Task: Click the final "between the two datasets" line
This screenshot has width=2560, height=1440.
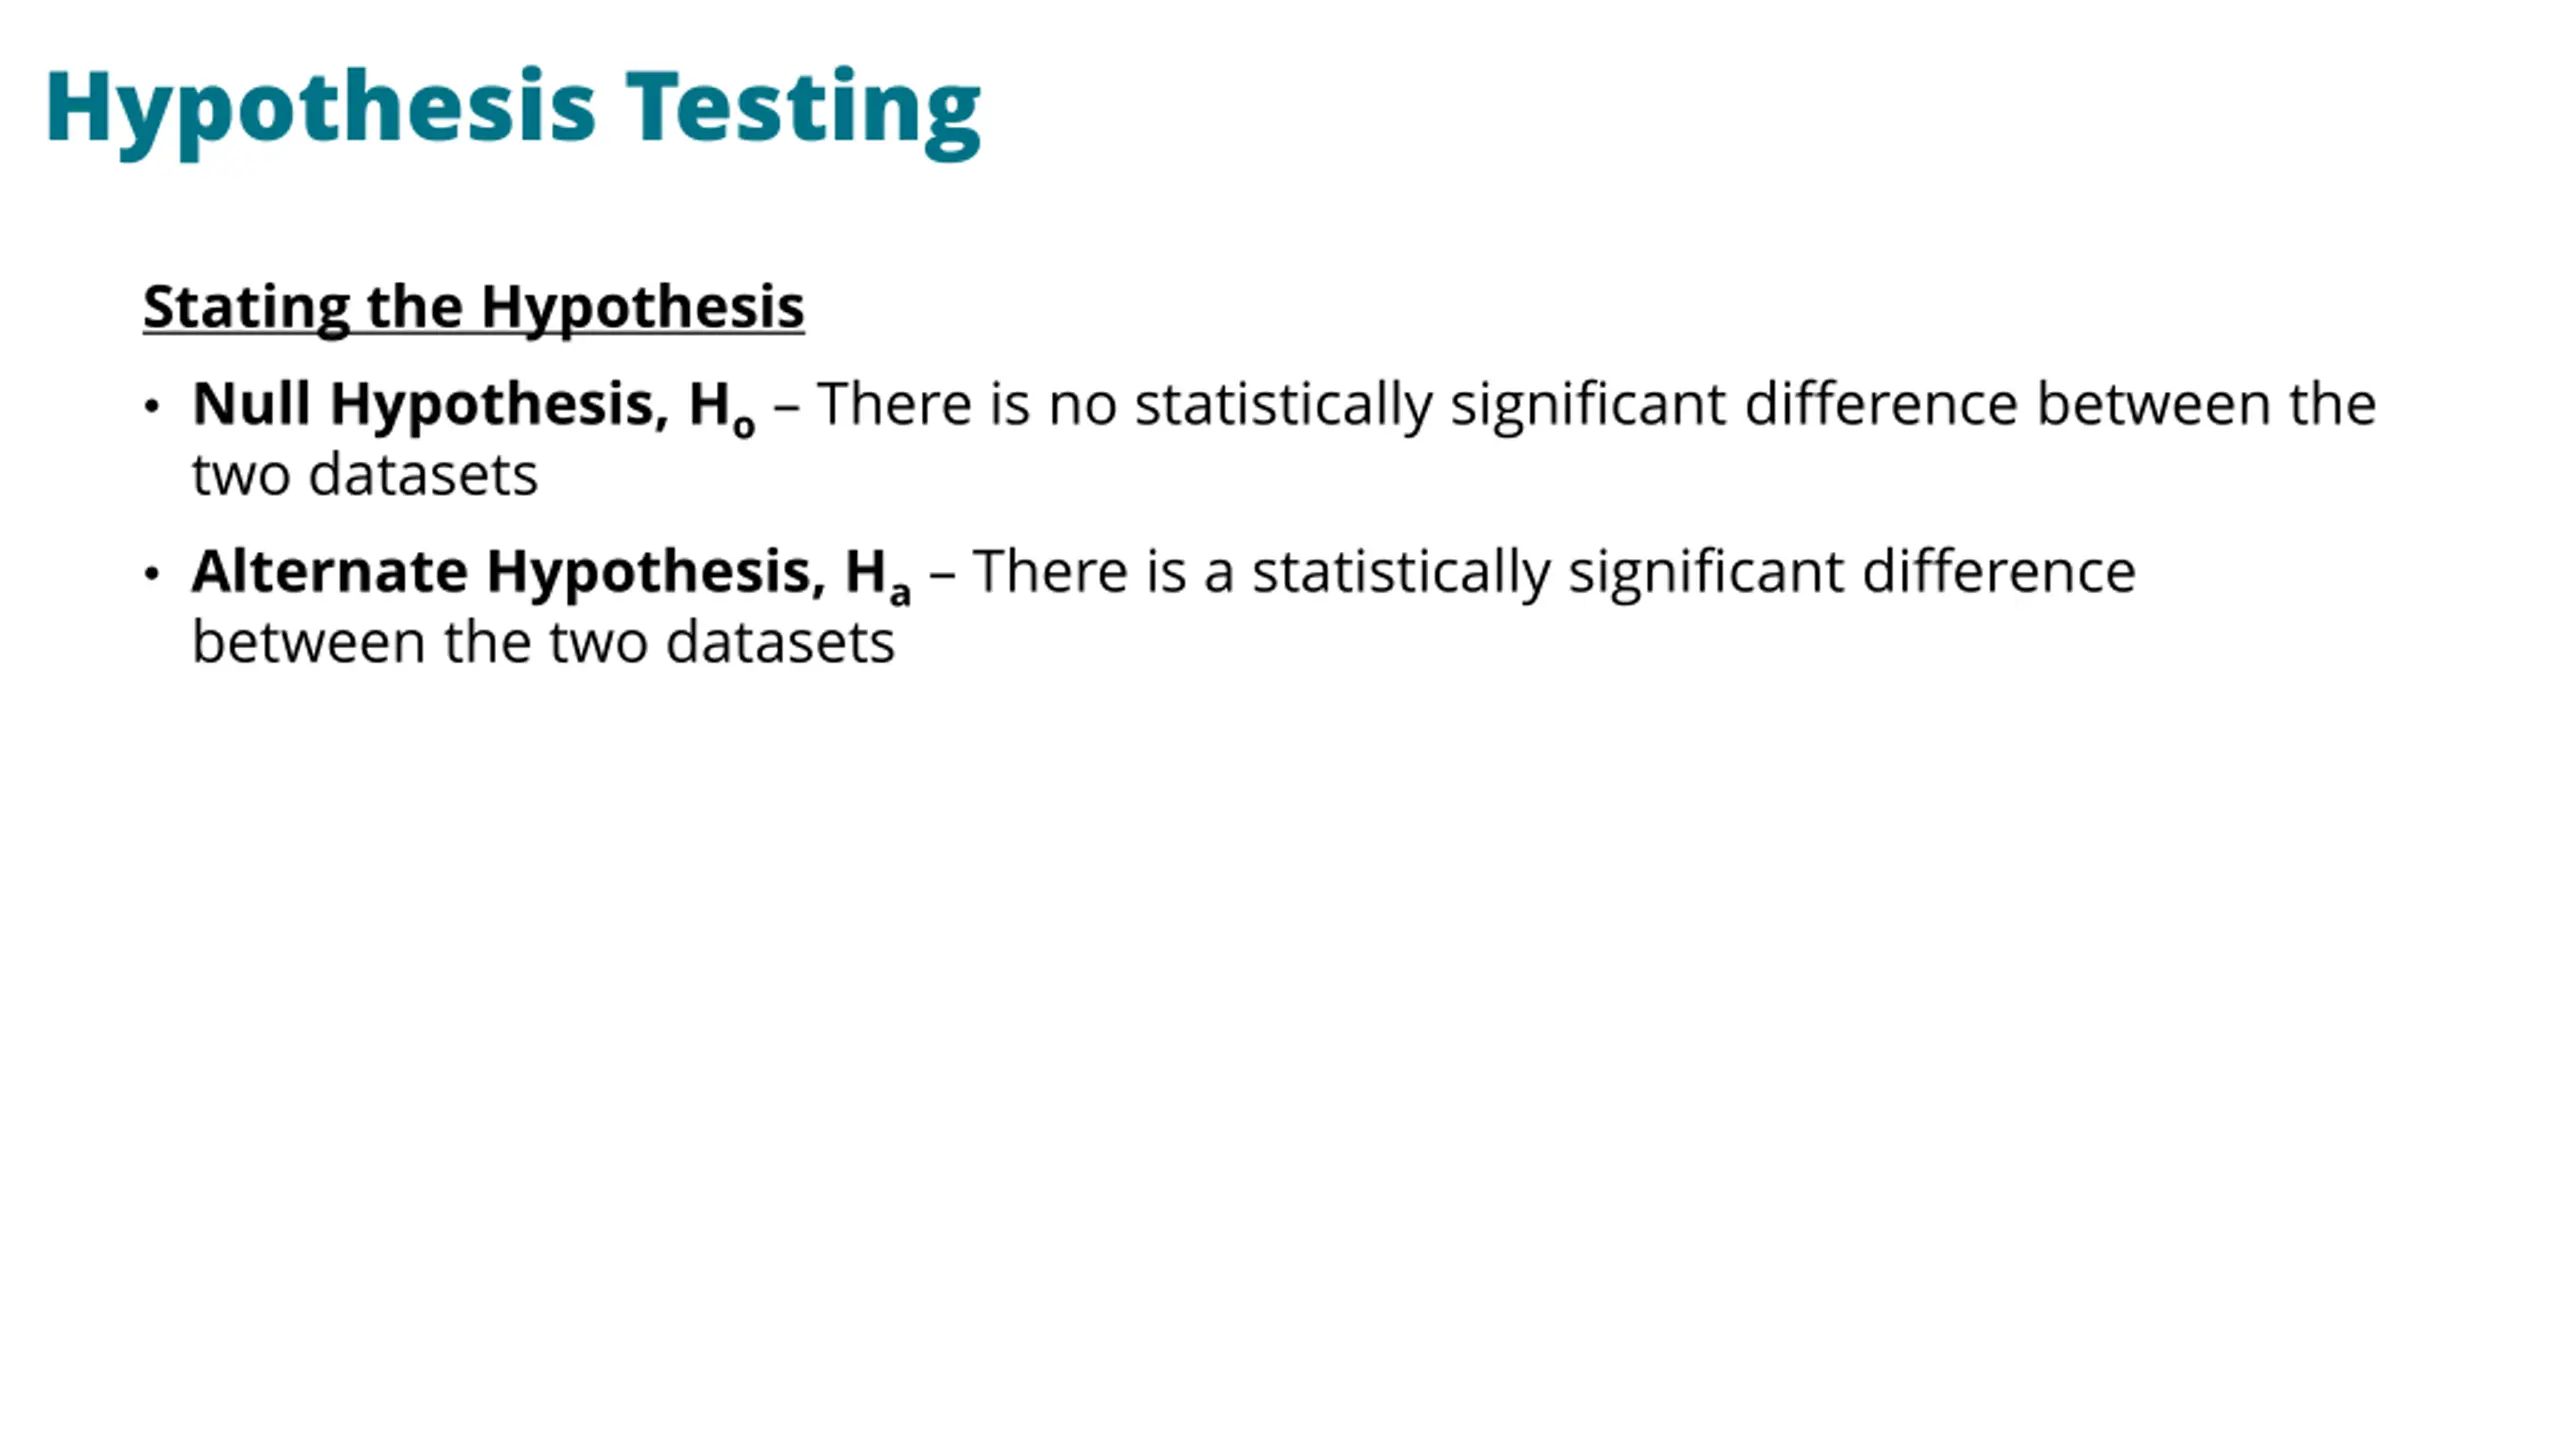Action: [543, 641]
